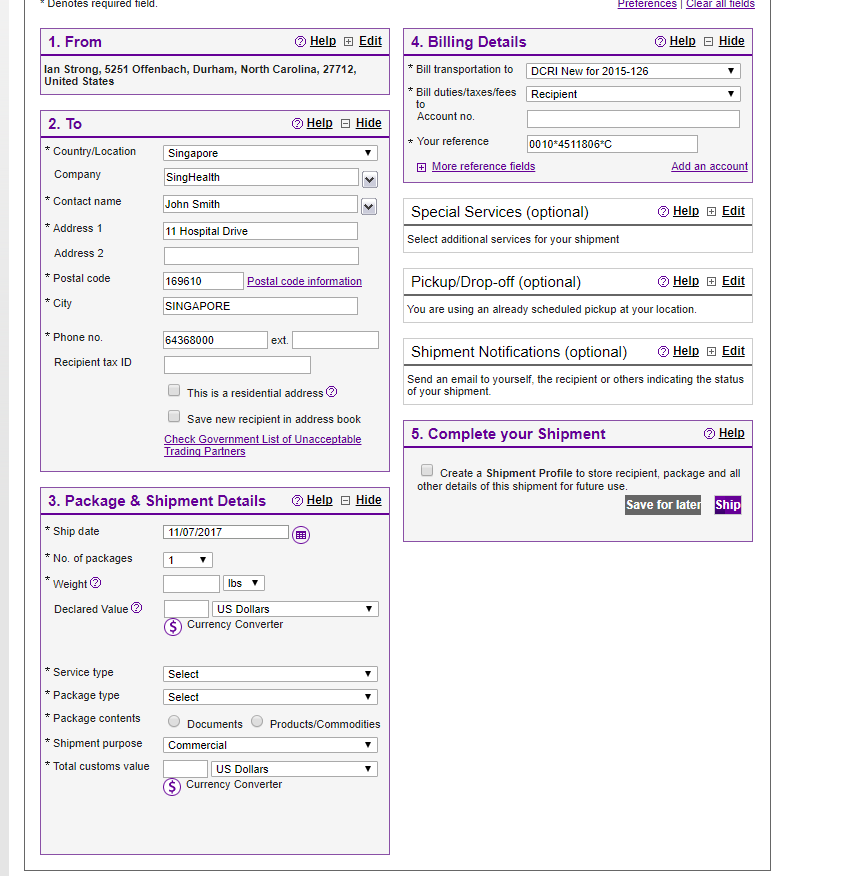Click the Recipient tax ID field

coord(237,365)
